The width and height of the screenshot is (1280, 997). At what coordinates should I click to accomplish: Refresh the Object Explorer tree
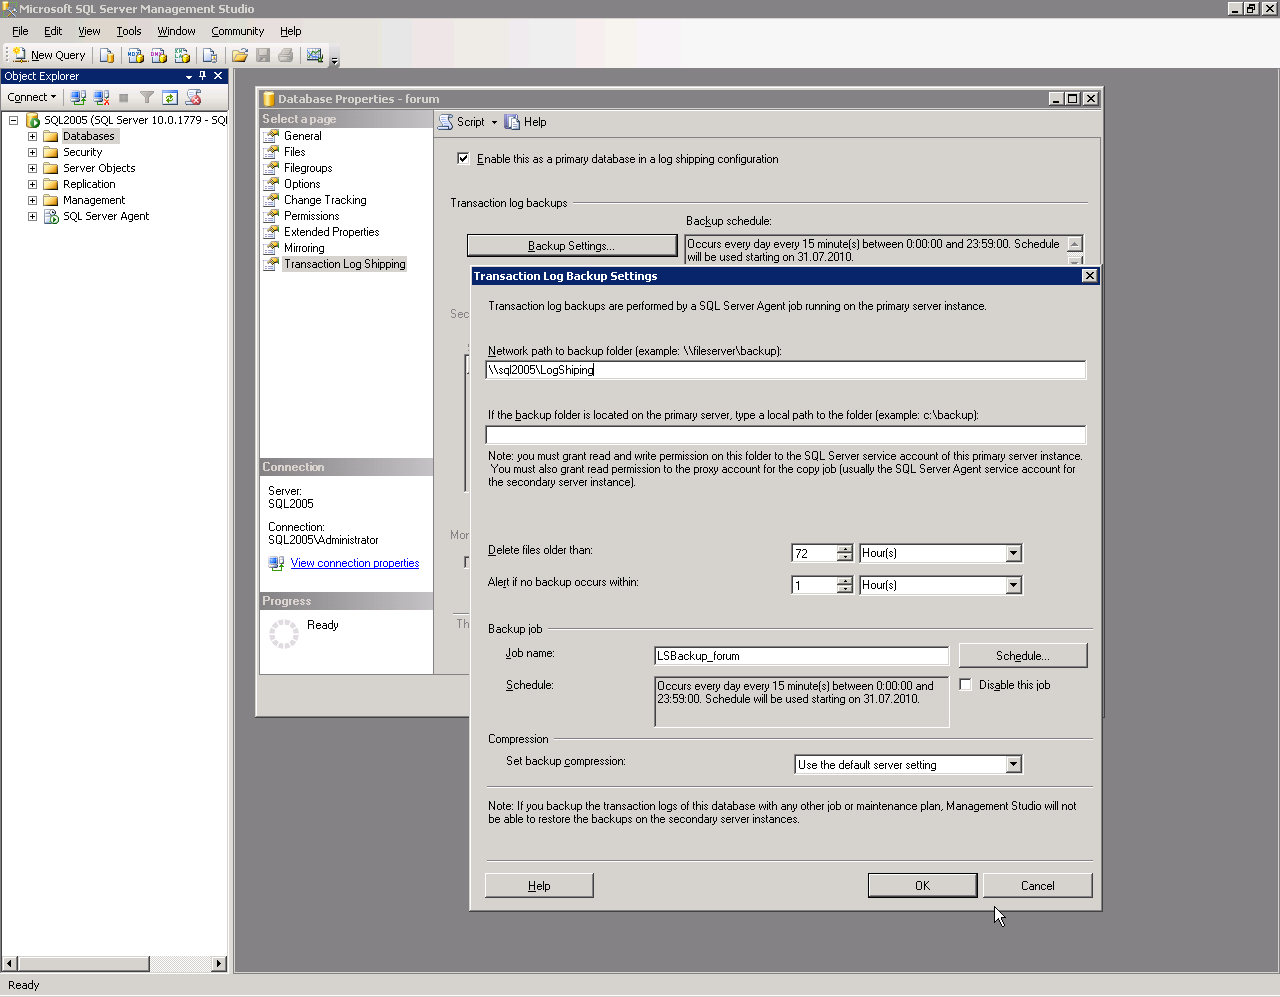170,97
